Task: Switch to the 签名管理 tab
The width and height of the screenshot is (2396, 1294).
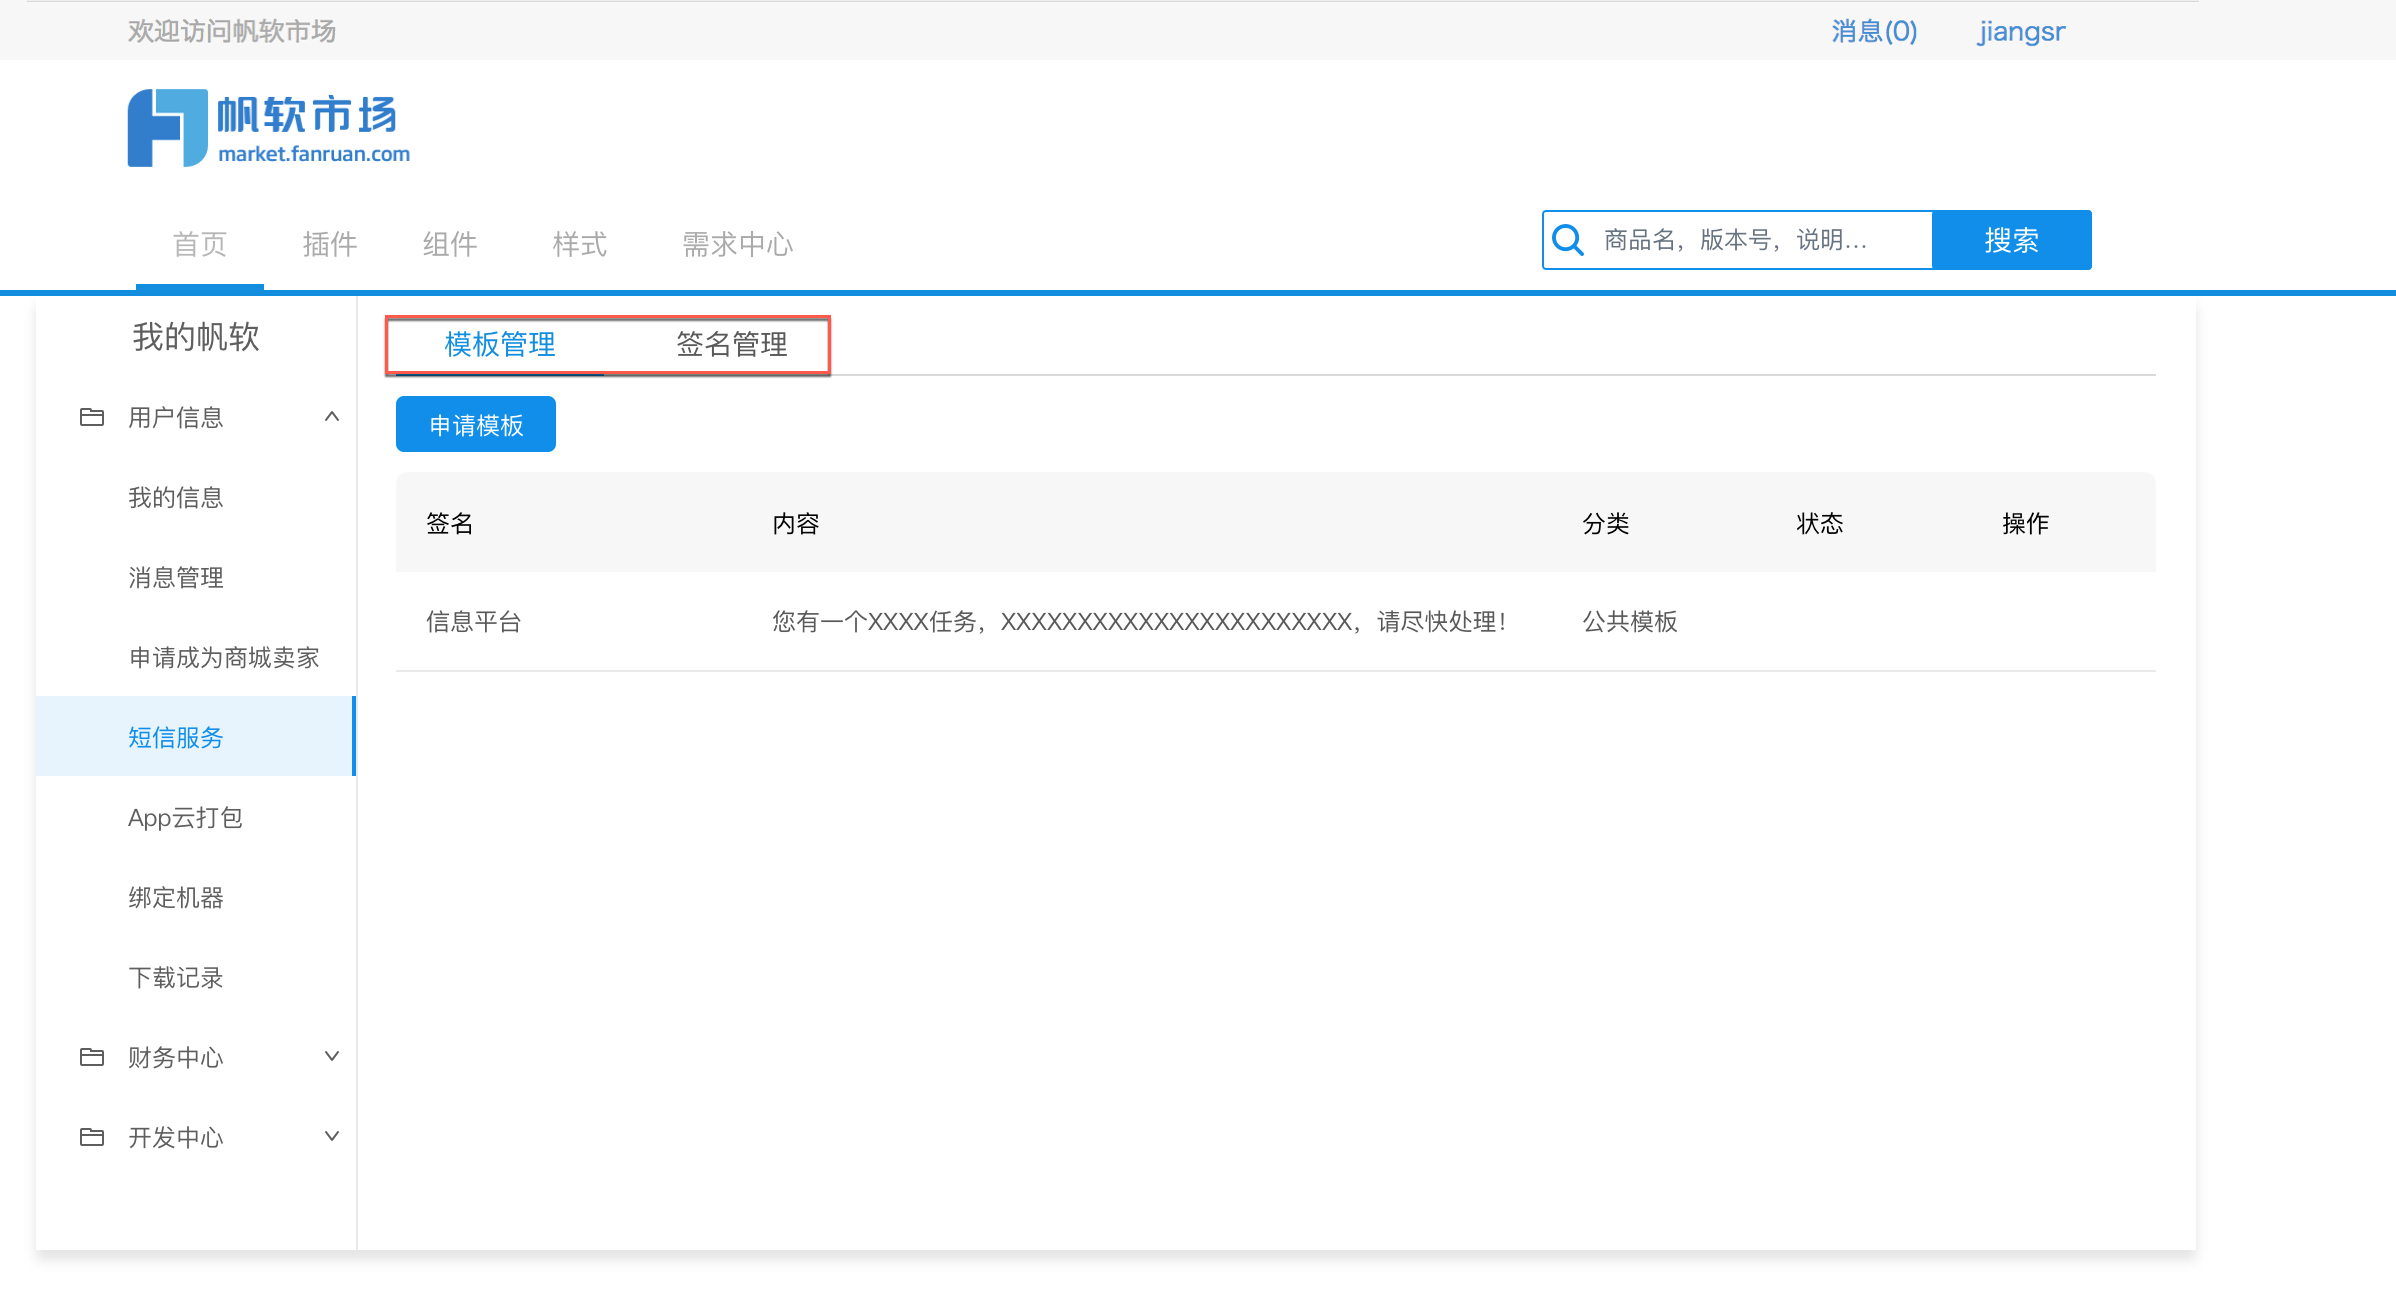Action: (x=731, y=345)
